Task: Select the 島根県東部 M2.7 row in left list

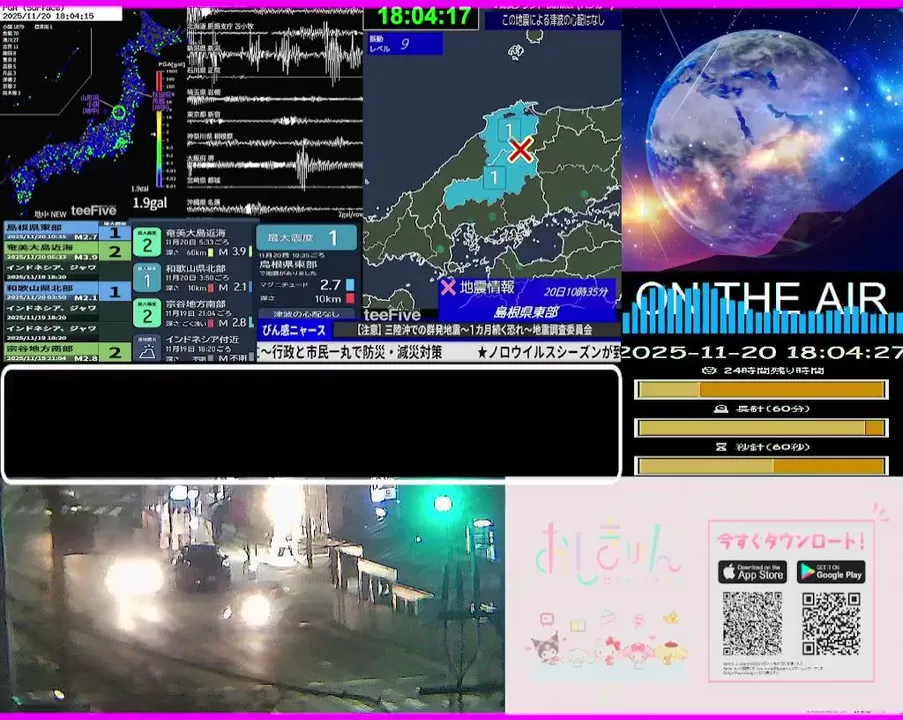Action: [x=68, y=231]
